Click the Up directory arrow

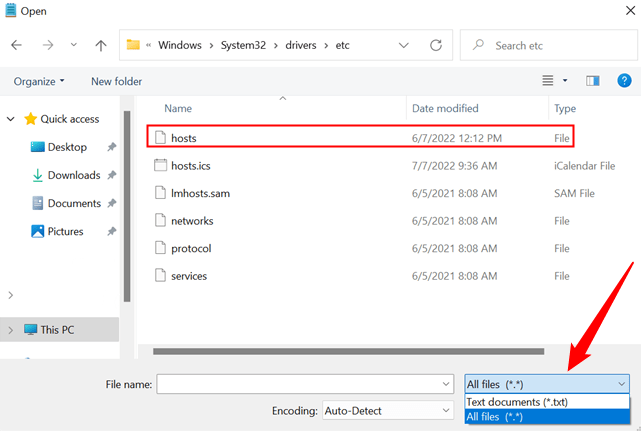pos(101,46)
